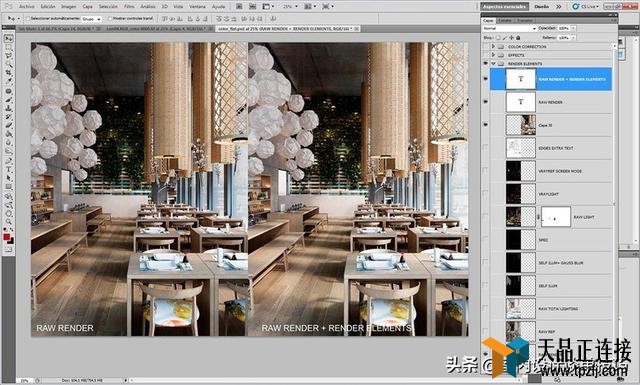Select the Lasso tool
Viewport: 640px width, 385px height.
[8, 56]
